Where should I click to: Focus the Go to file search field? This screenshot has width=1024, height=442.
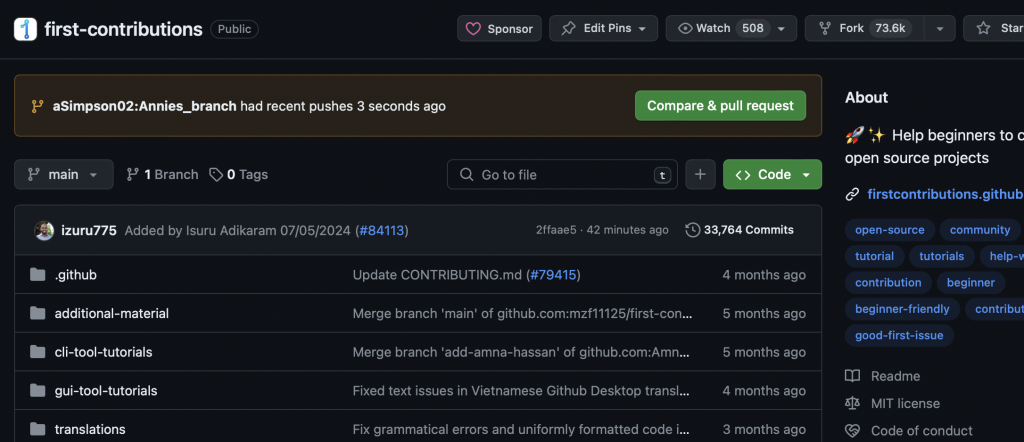(562, 174)
